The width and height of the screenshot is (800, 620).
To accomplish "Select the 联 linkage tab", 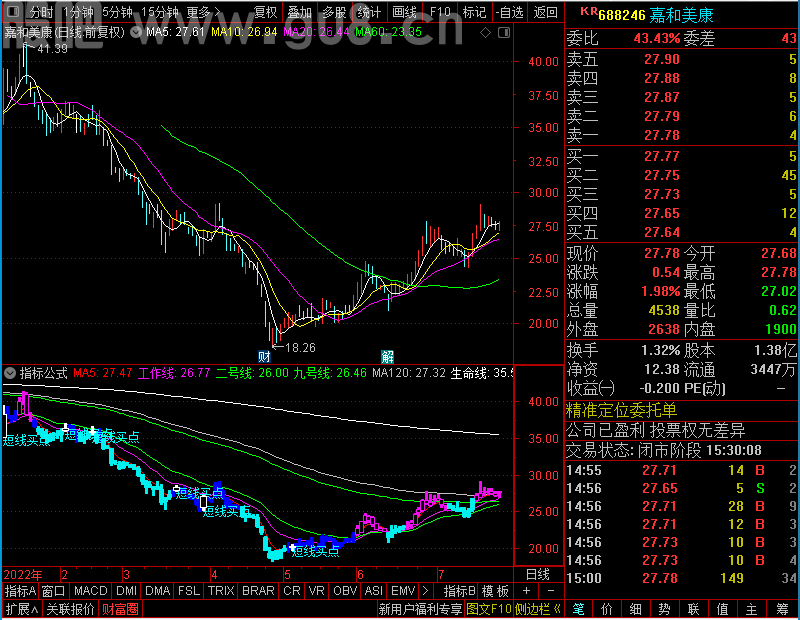I will 693,609.
